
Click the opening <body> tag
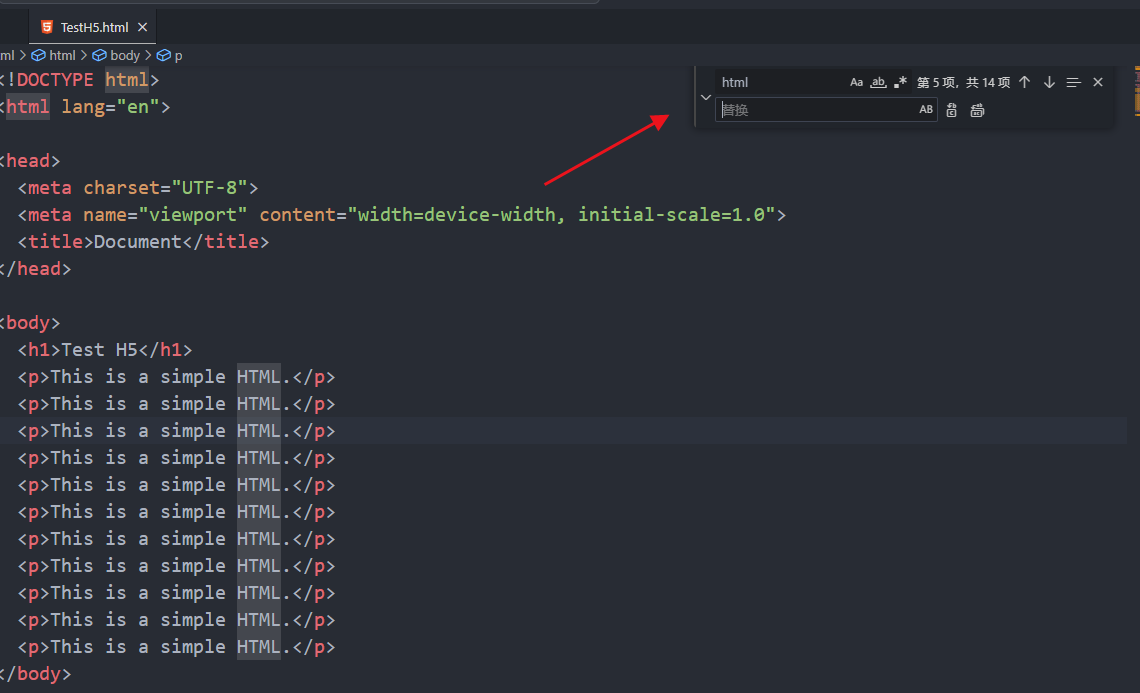click(x=30, y=323)
